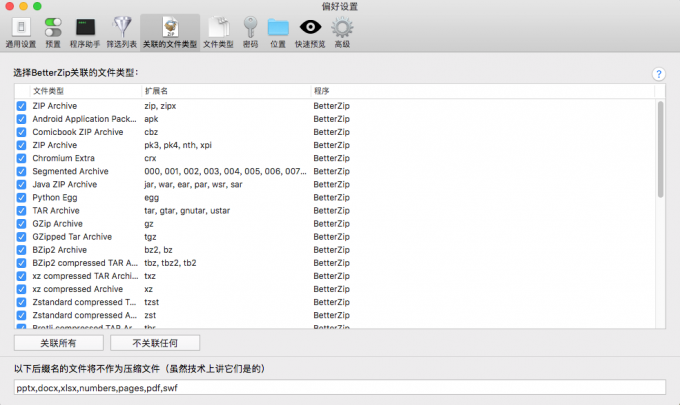680x405 pixels.
Task: Open the 快速预览 eye icon pane
Action: click(310, 33)
